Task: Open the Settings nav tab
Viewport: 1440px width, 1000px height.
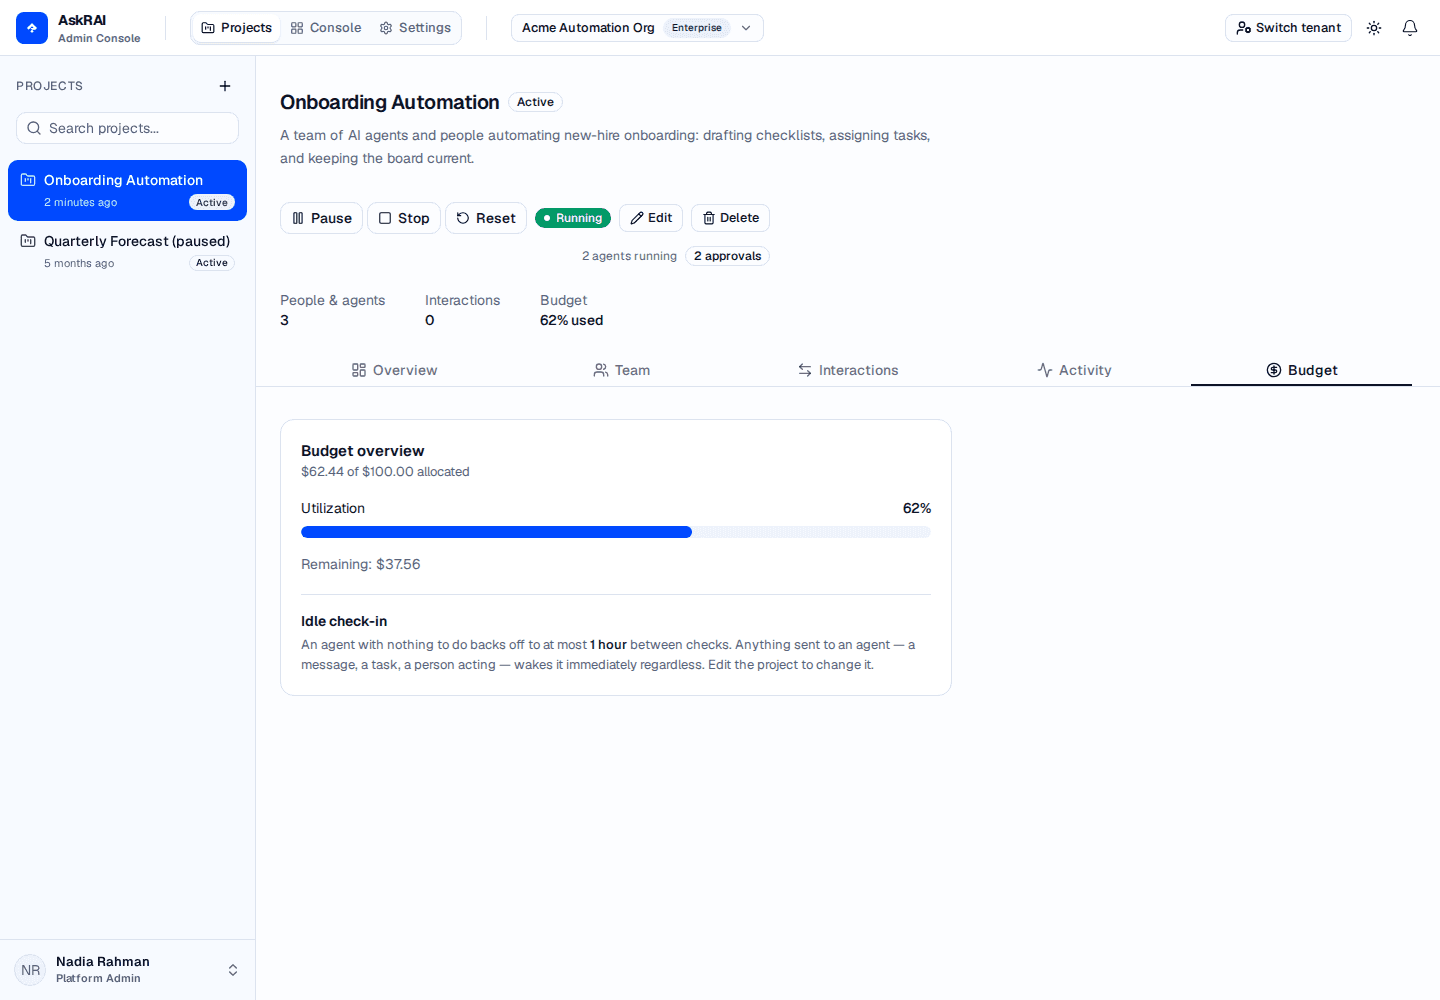Action: [x=415, y=28]
